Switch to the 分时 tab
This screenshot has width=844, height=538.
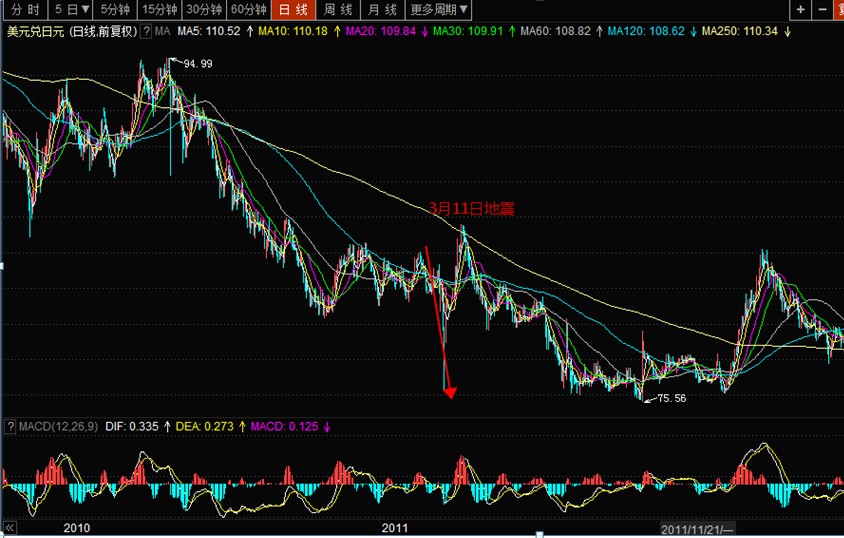22,10
